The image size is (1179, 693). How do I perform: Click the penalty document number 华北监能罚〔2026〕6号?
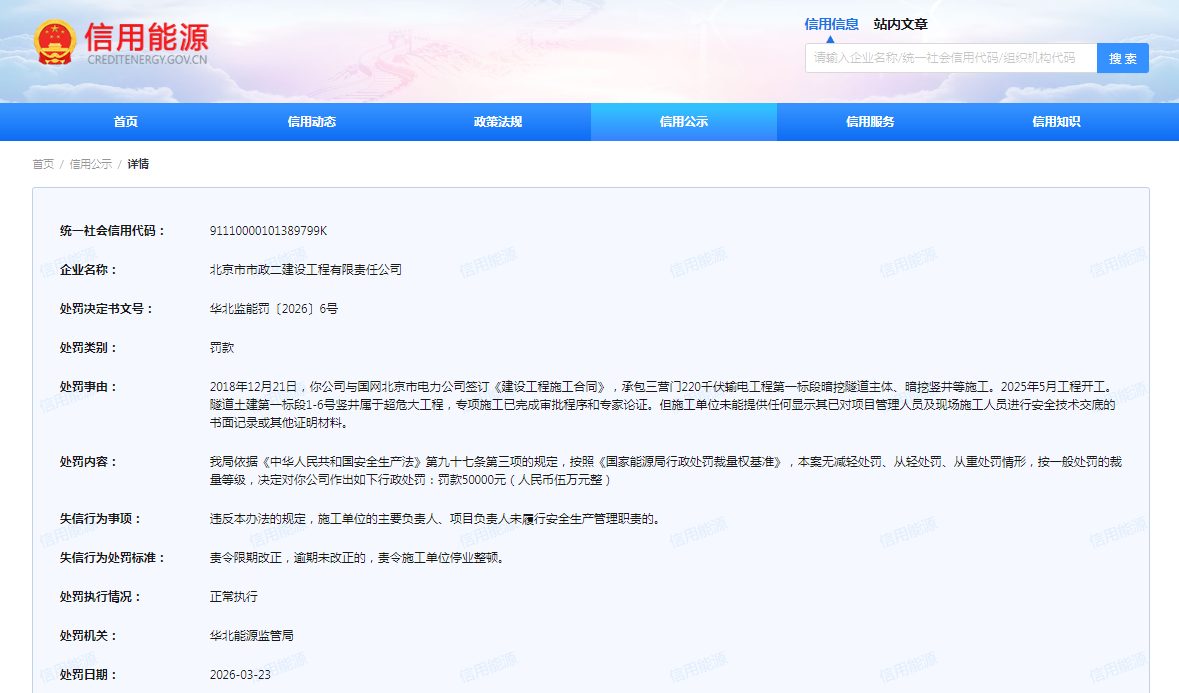[x=273, y=309]
